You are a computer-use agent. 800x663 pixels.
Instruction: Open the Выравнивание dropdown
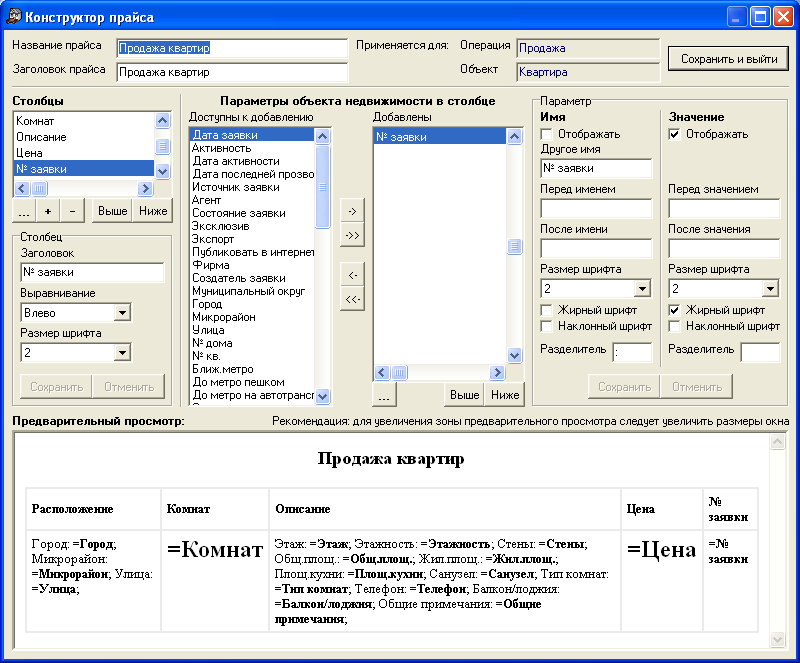coord(122,312)
